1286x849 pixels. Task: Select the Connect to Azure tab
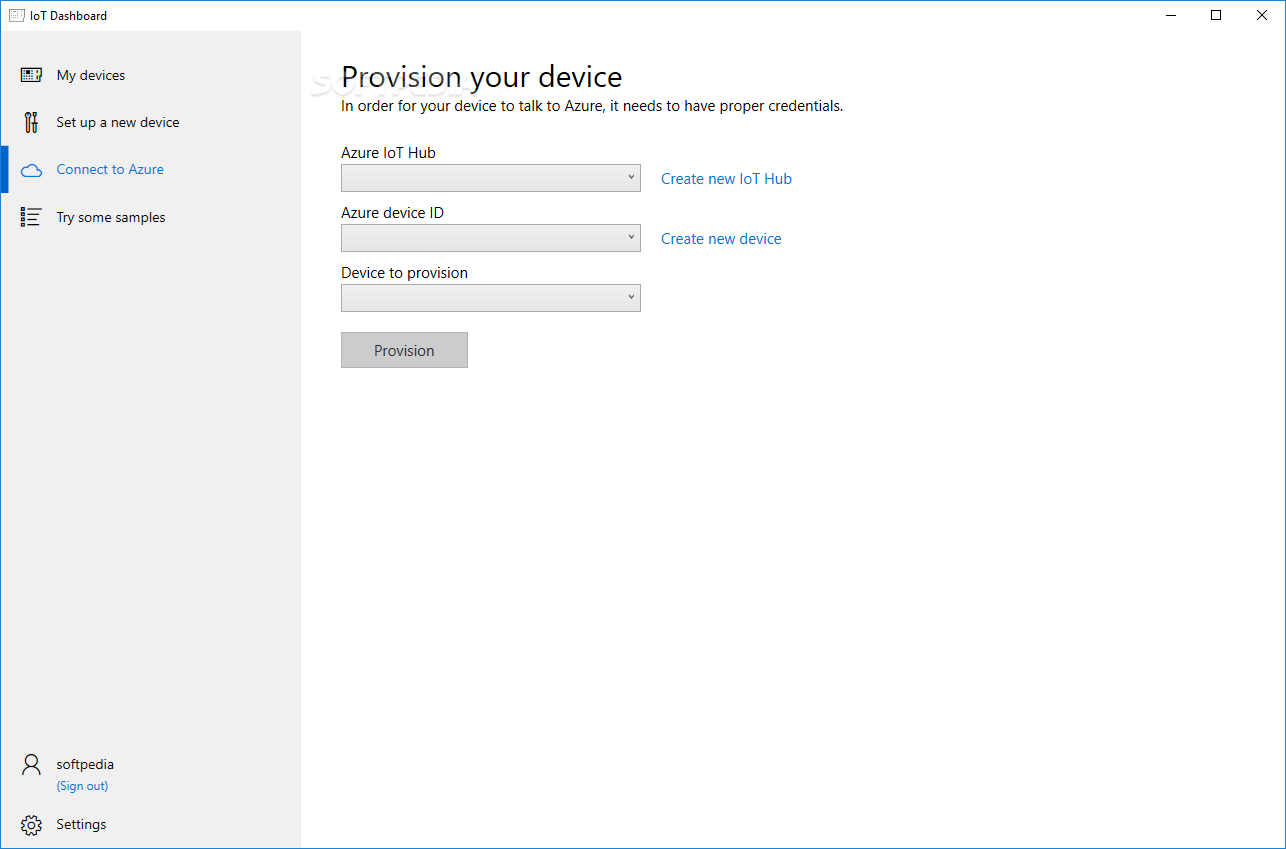pos(150,170)
